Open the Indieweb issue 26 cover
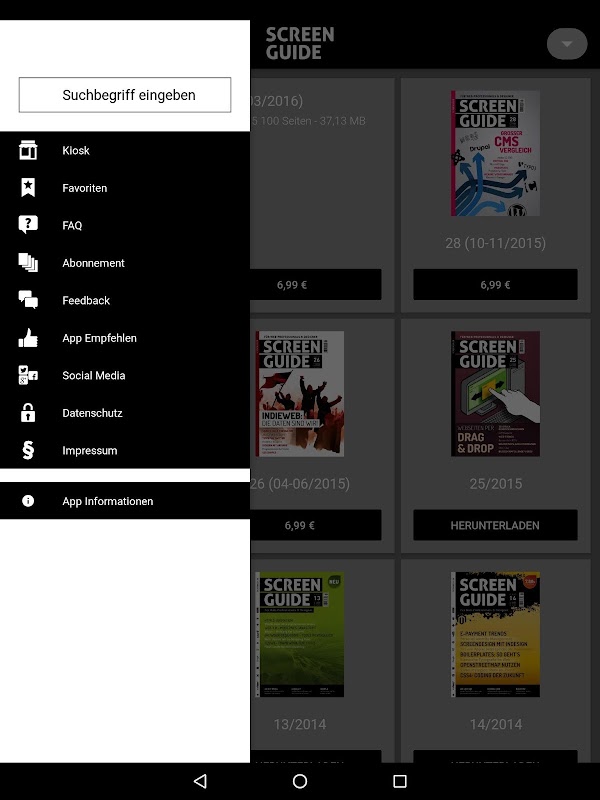This screenshot has height=800, width=600. point(299,394)
